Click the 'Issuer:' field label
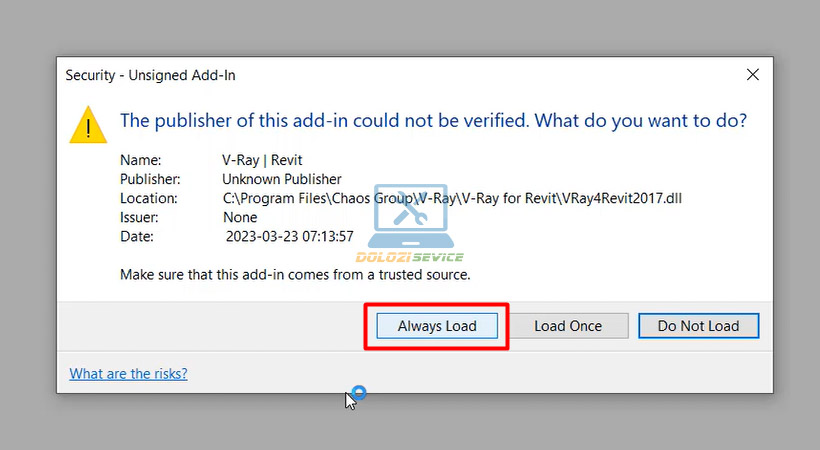 click(x=141, y=217)
